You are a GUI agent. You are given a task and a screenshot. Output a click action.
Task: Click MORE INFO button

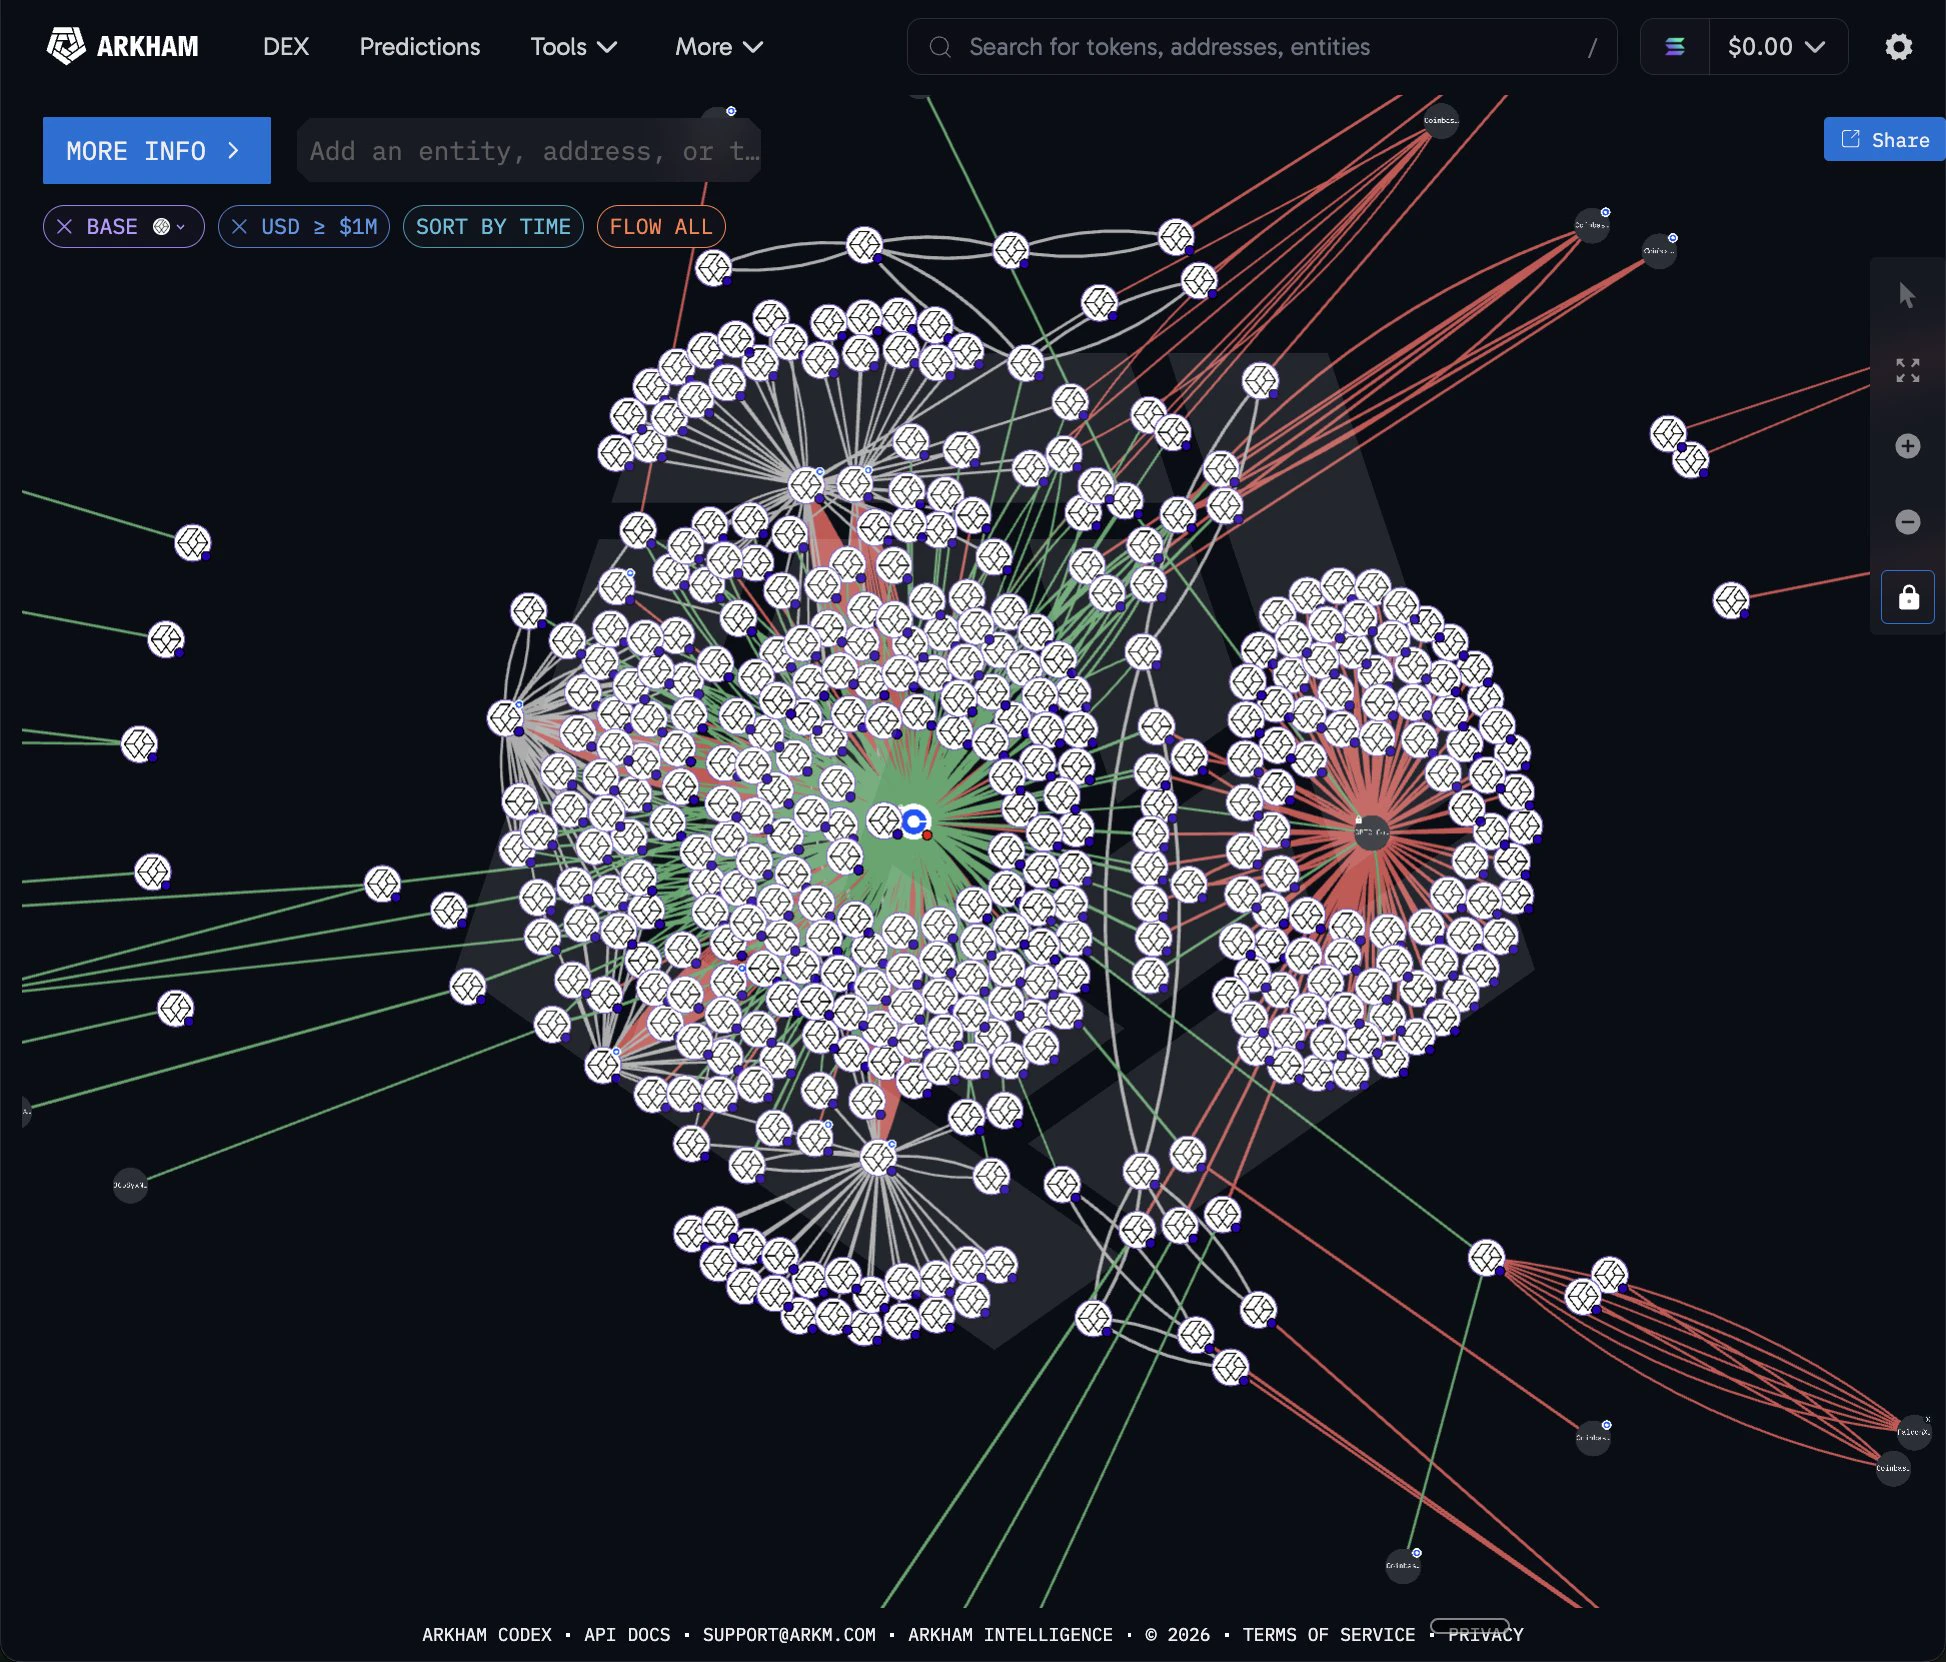click(x=157, y=150)
